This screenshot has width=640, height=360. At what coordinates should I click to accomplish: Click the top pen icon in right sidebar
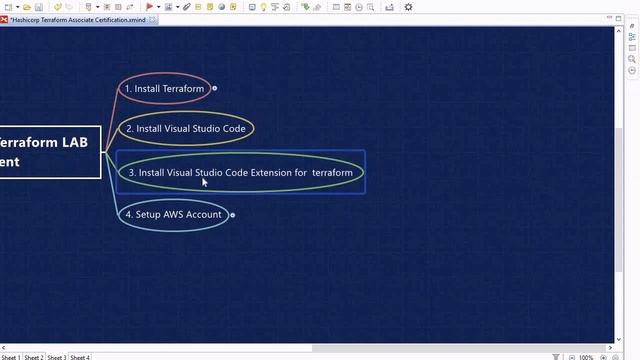coord(632,26)
